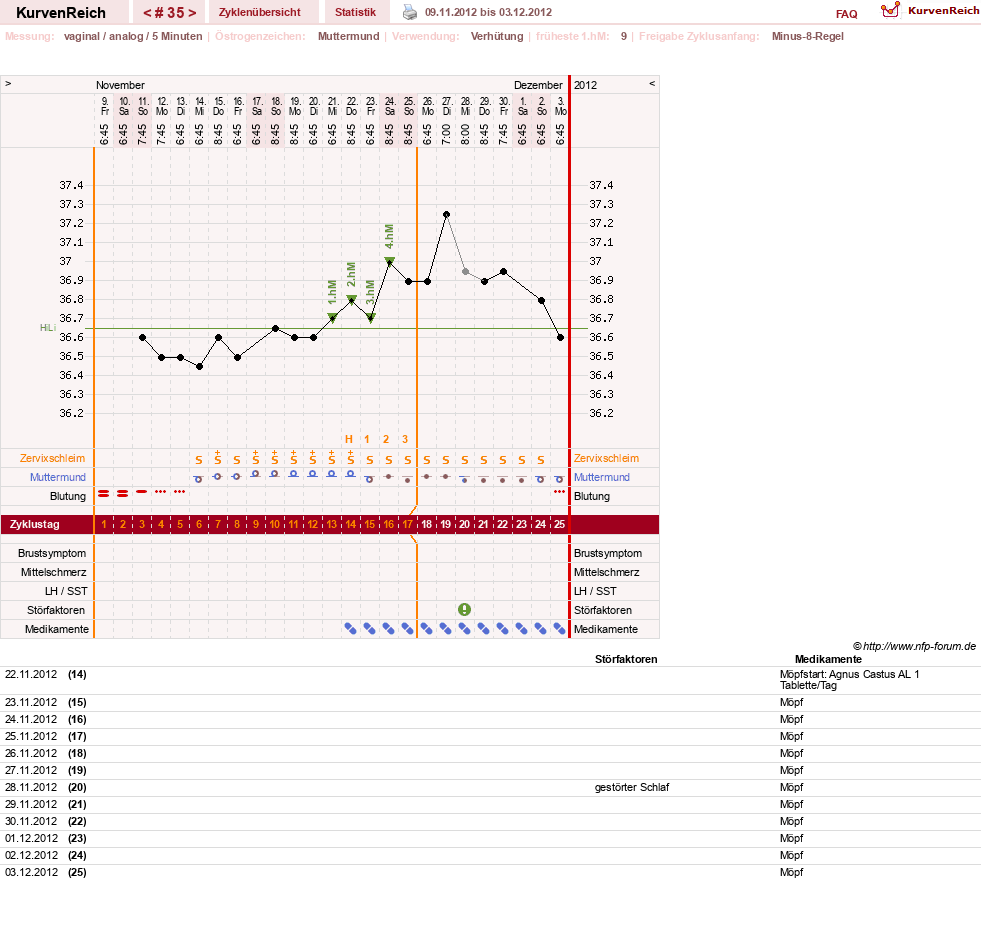Image resolution: width=981 pixels, height=932 pixels.
Task: Click the printer icon next to date range
Action: click(x=409, y=12)
